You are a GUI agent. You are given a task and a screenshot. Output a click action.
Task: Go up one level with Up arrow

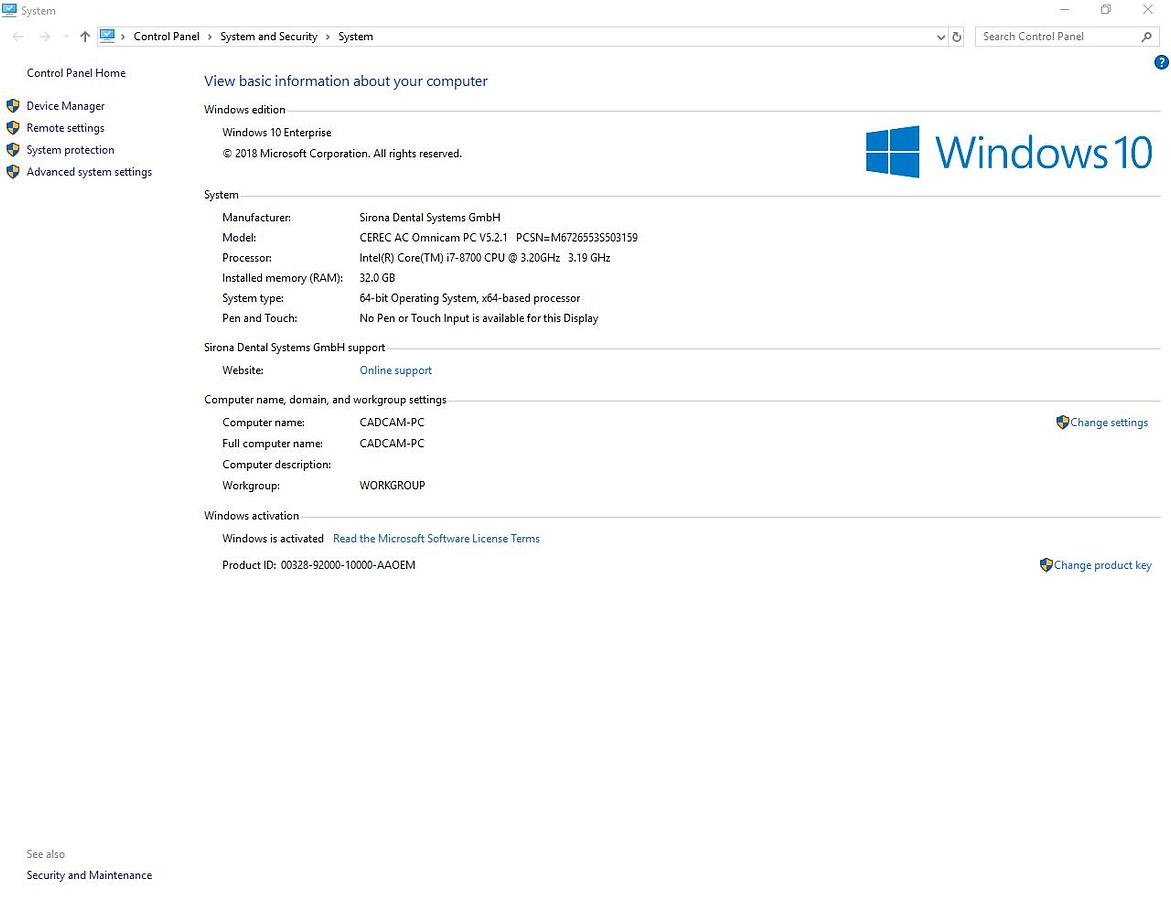[85, 37]
